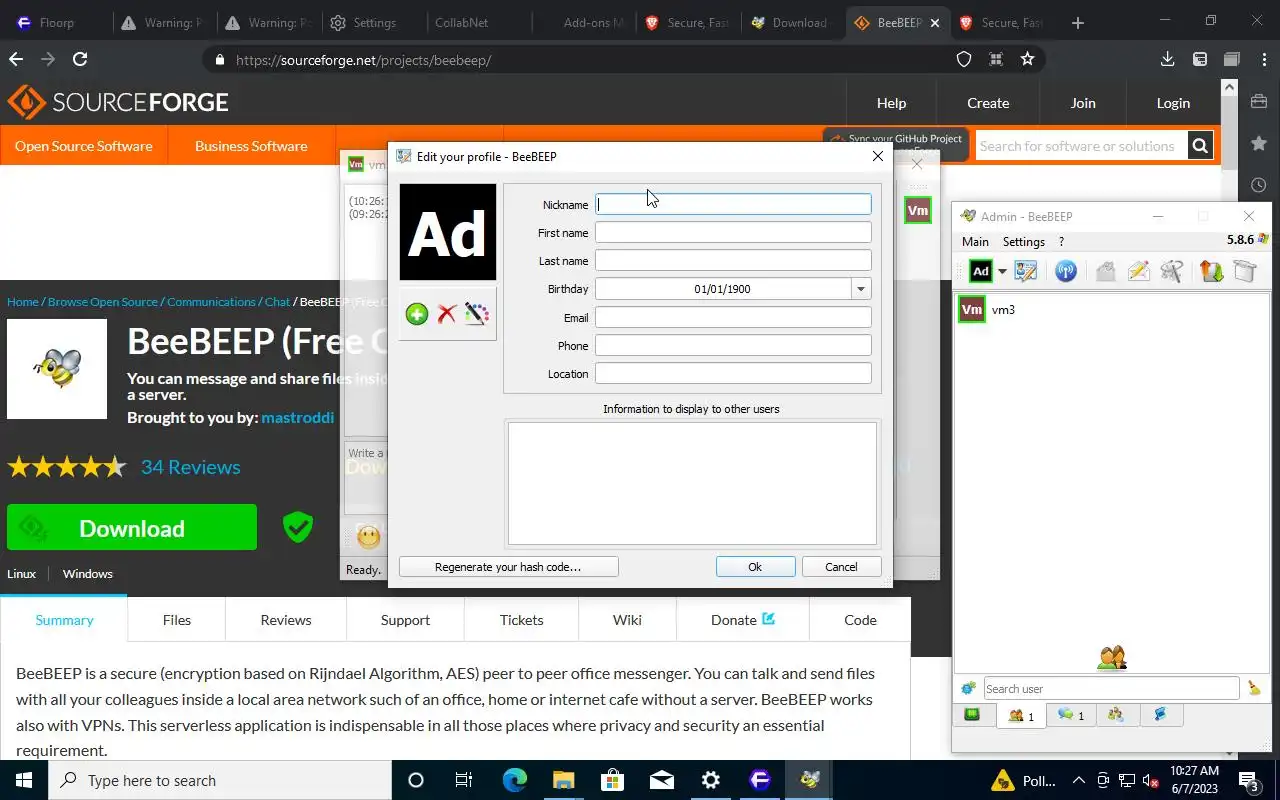Click Cancel in the profile dialog
This screenshot has height=800, width=1280.
841,567
